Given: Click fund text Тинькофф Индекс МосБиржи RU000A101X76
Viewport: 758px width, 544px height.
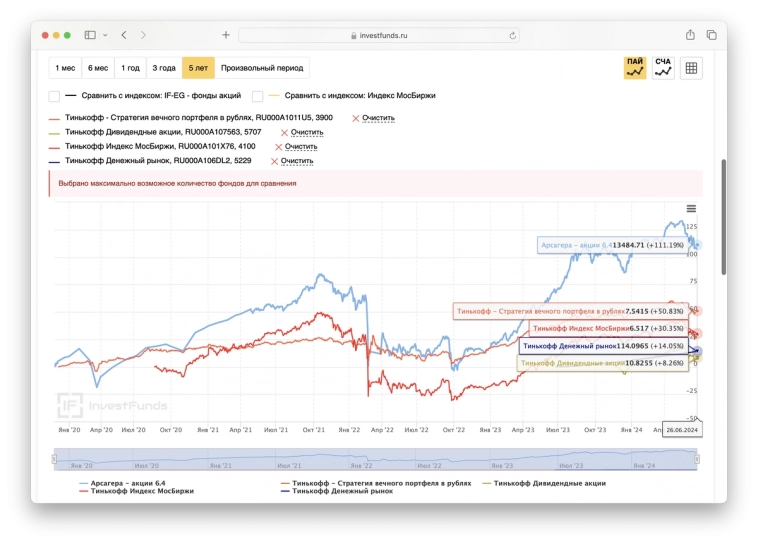Looking at the screenshot, I should pyautogui.click(x=160, y=147).
